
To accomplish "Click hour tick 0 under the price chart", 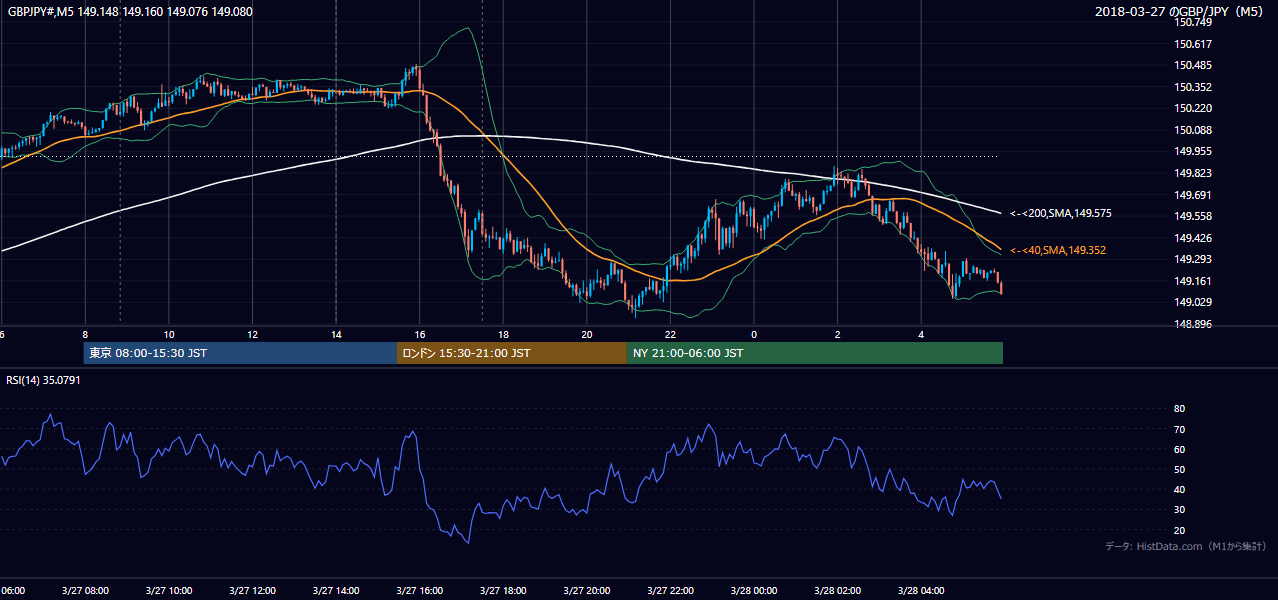I will coord(754,335).
